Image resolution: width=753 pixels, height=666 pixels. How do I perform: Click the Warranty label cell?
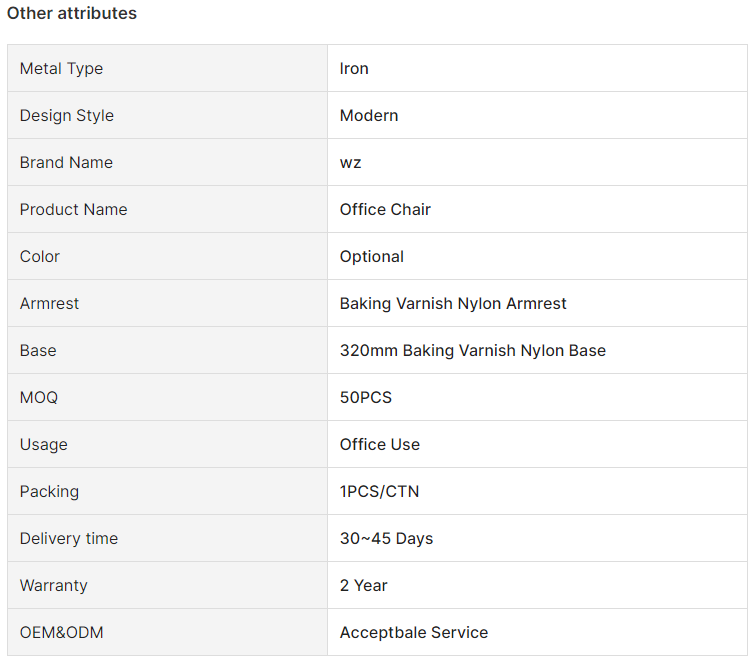click(167, 585)
